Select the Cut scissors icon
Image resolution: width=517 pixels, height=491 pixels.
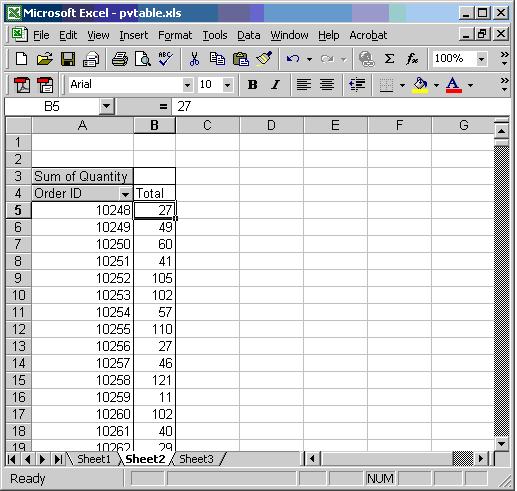[x=194, y=59]
